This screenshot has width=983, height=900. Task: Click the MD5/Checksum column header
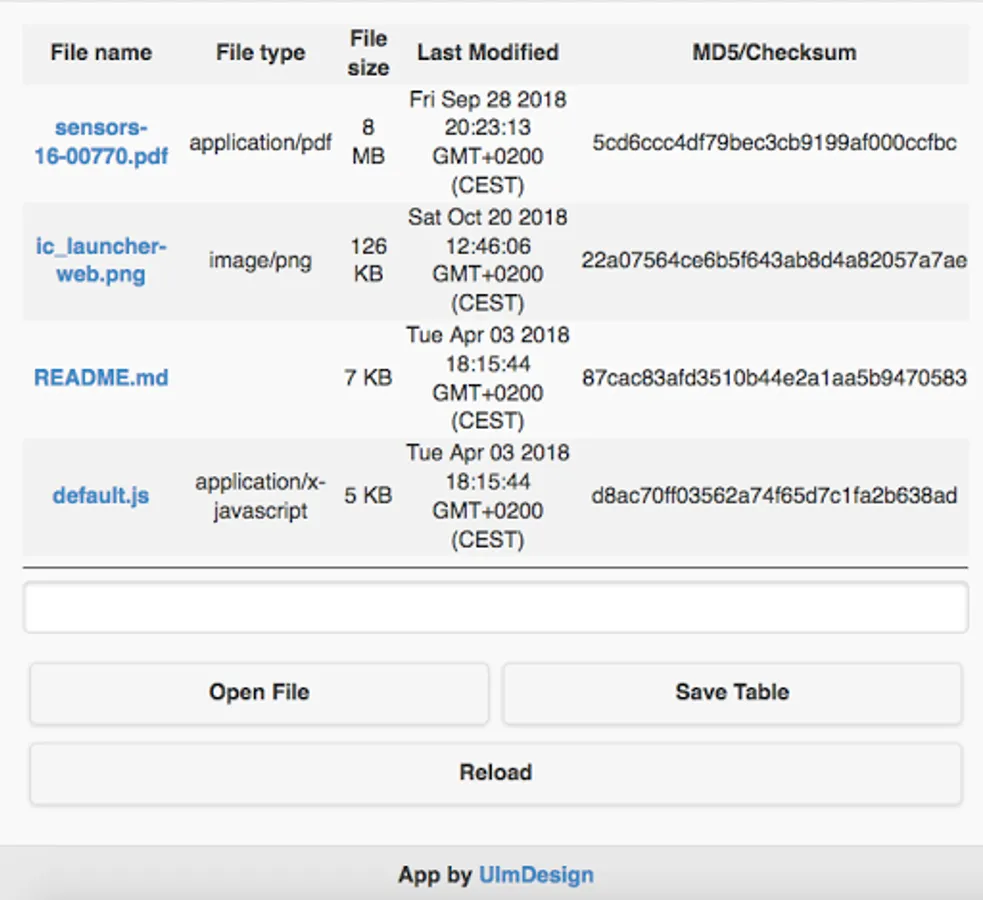tap(774, 53)
